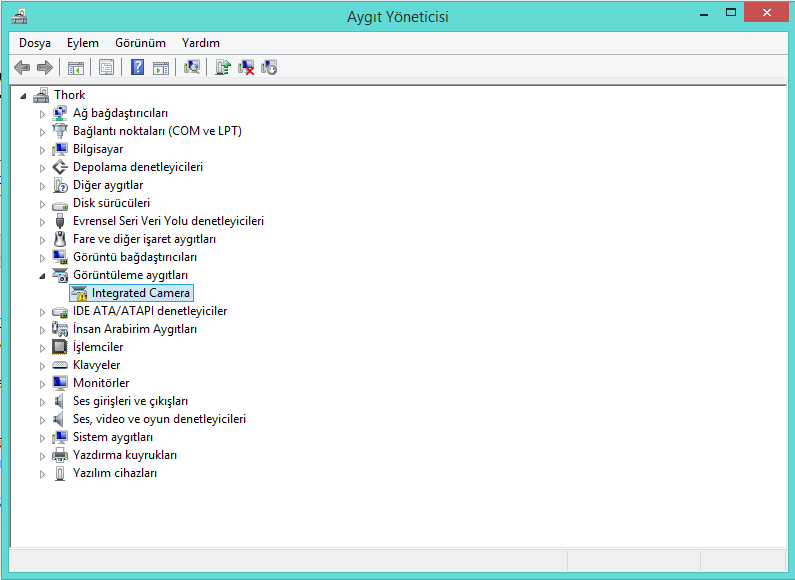This screenshot has height=580, width=795.
Task: Click the Bağlantı noktaları port icon
Action: click(x=60, y=131)
